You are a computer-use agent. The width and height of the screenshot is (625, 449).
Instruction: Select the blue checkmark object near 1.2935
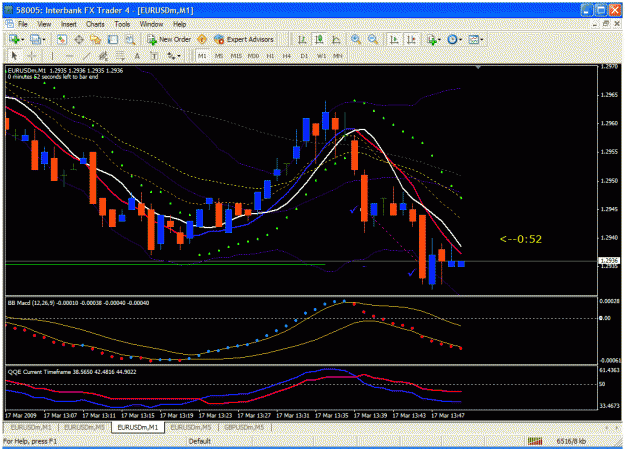(x=411, y=273)
